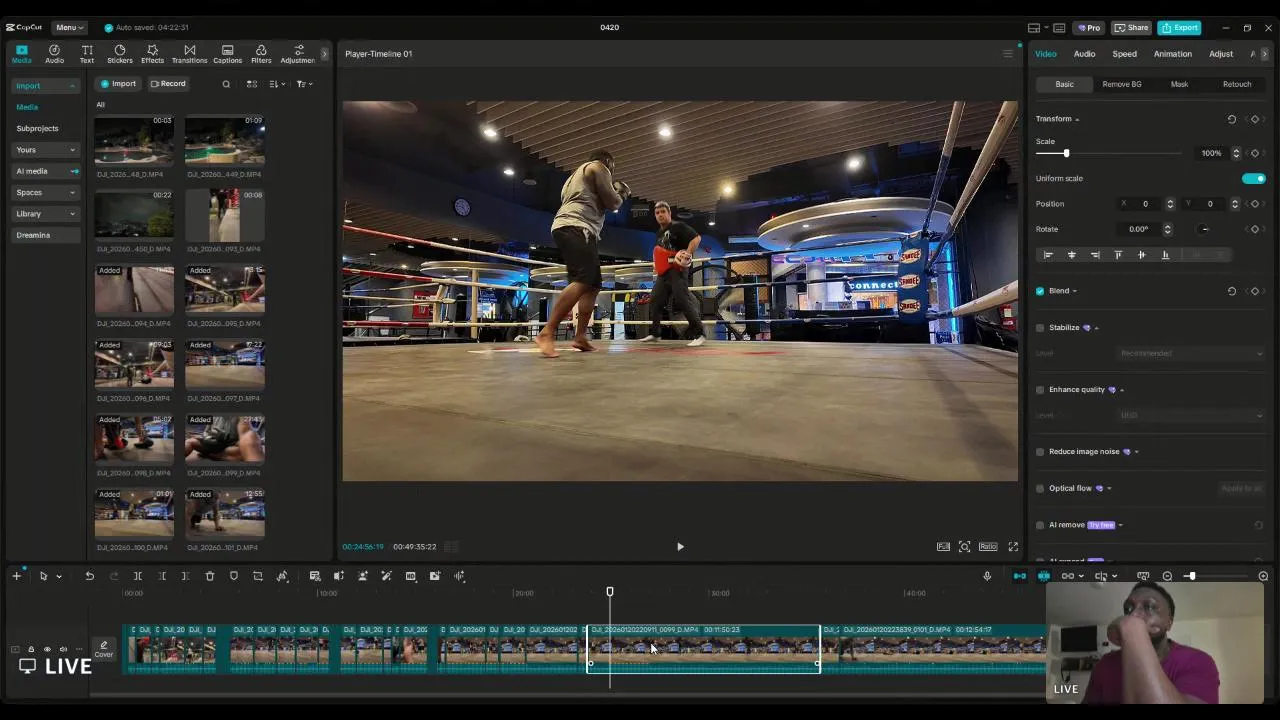Click the Undo arrow in timeline toolbar
Screen dimensions: 1280x720
coord(89,576)
